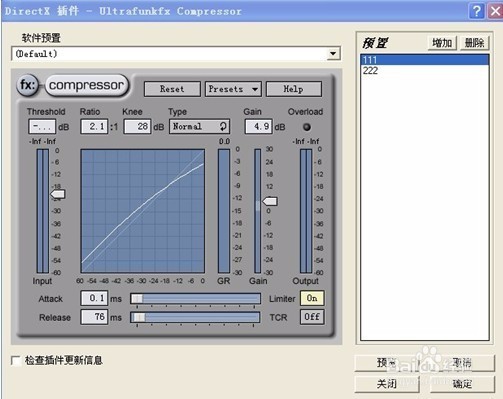
Task: Toggle the TCR Off button
Action: (312, 317)
